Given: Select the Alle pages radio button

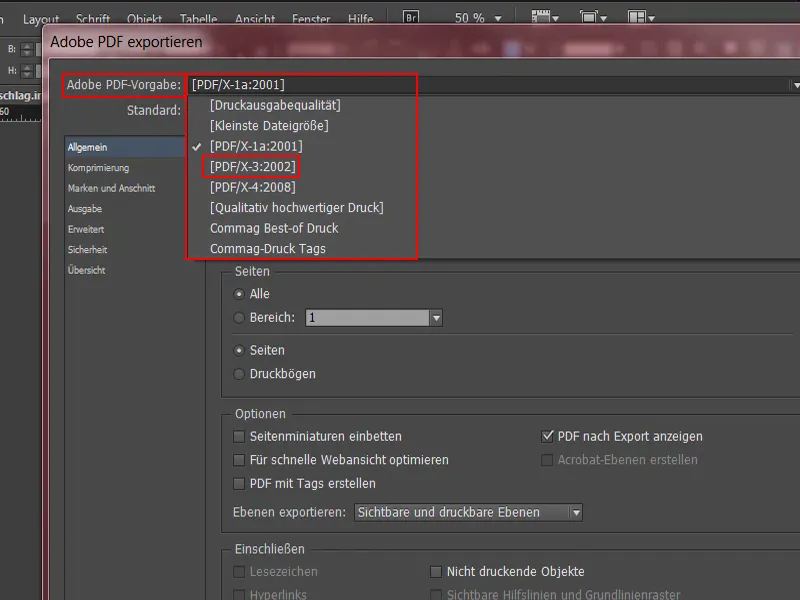Looking at the screenshot, I should 239,294.
